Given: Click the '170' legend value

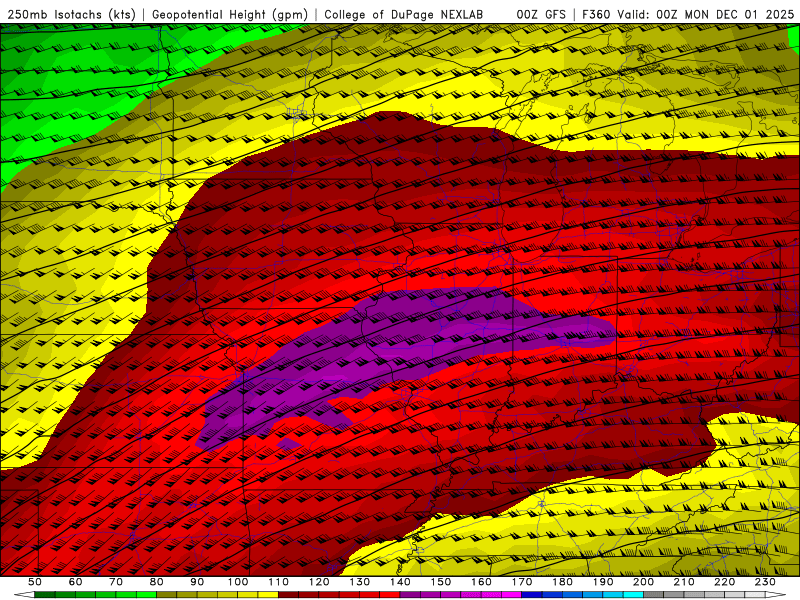Looking at the screenshot, I should 522,582.
